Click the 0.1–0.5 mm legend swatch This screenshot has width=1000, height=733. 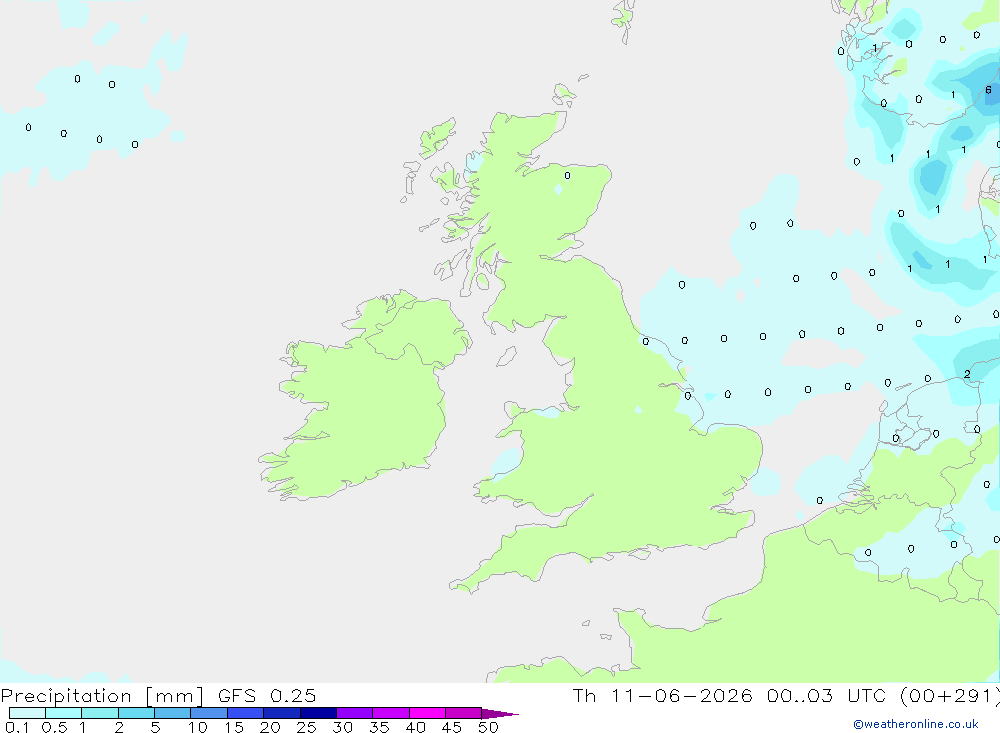[x=27, y=713]
